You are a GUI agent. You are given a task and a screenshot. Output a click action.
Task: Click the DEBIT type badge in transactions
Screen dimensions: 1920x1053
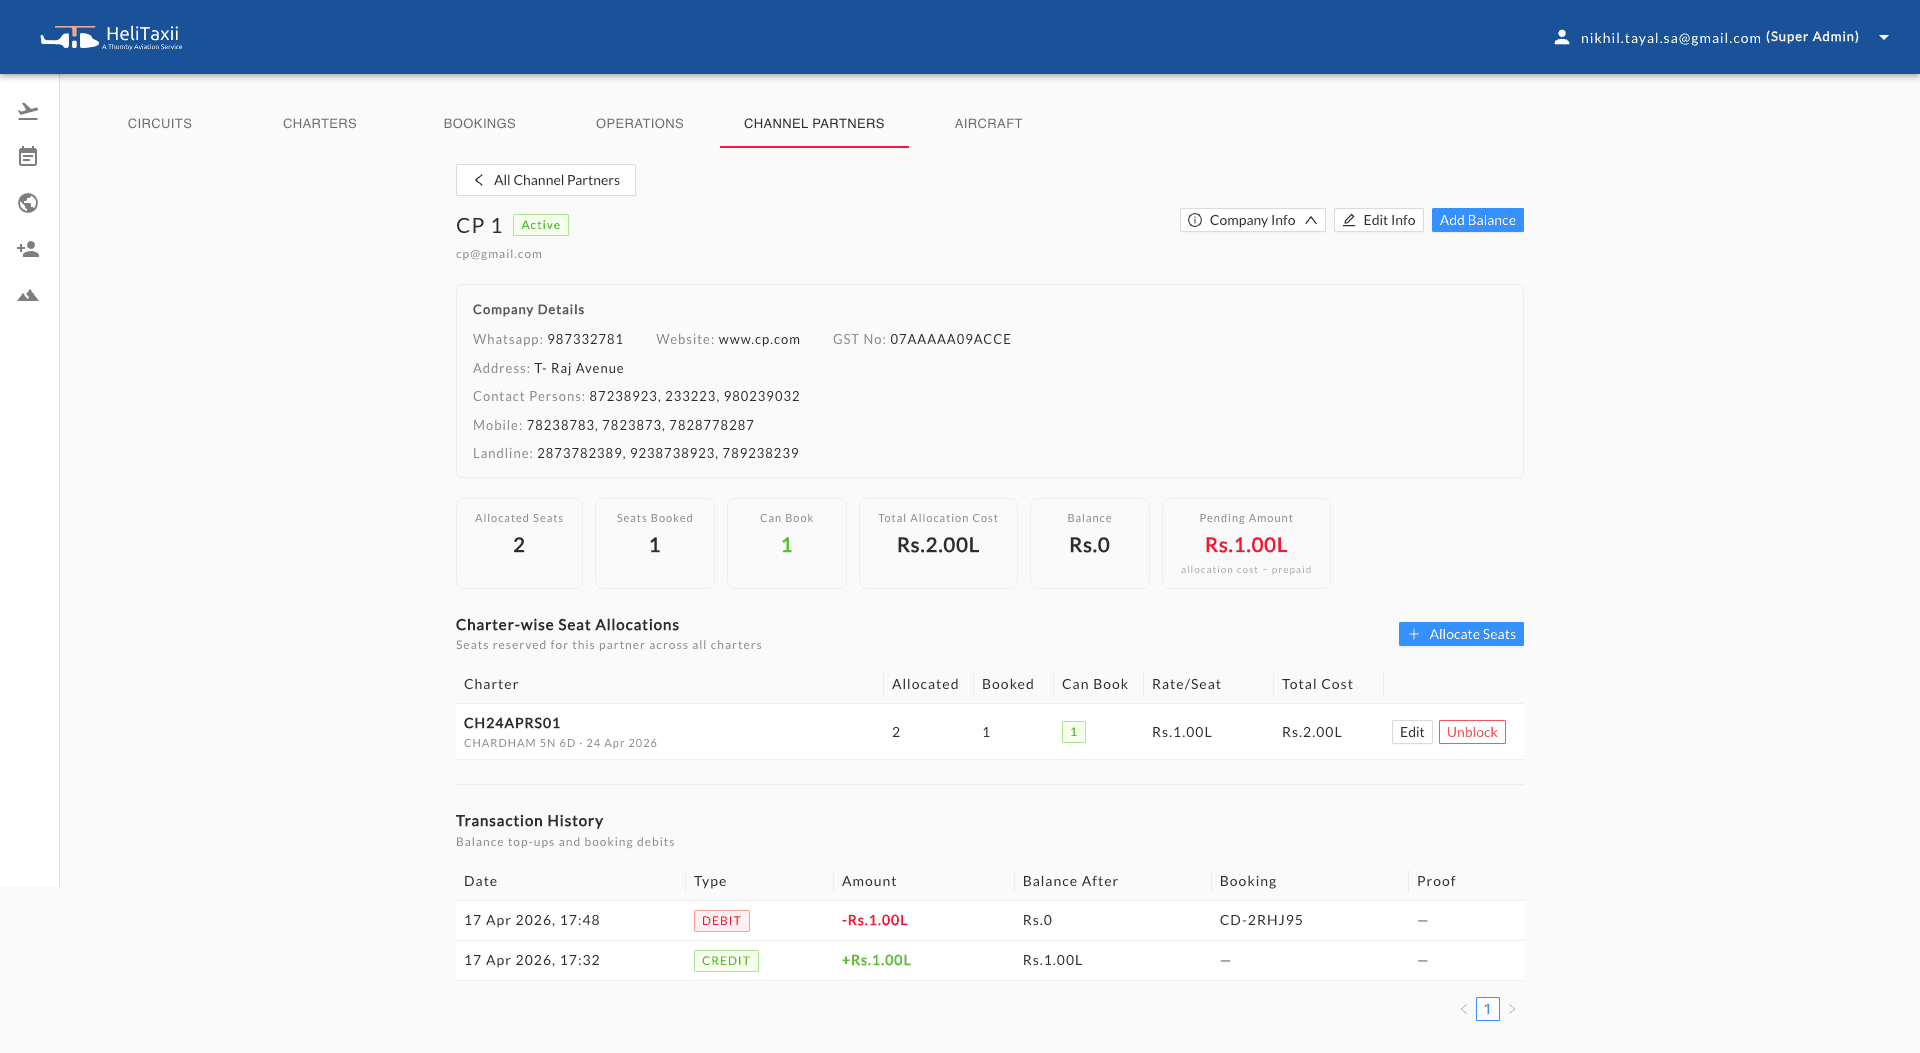point(722,920)
